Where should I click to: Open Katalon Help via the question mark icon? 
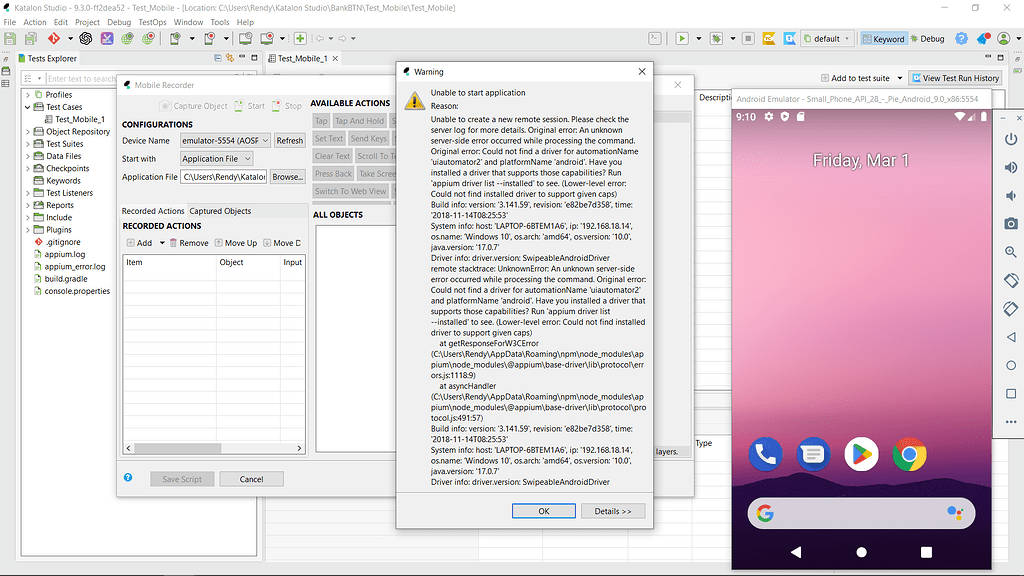pyautogui.click(x=961, y=38)
